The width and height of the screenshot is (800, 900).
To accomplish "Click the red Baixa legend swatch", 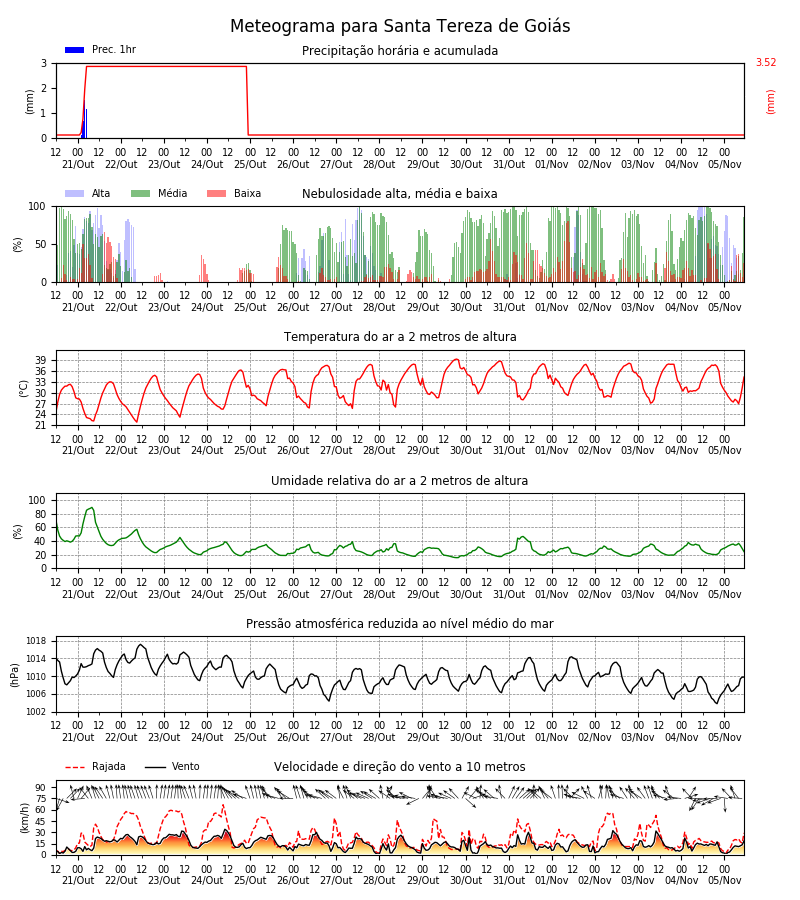I will tap(216, 193).
